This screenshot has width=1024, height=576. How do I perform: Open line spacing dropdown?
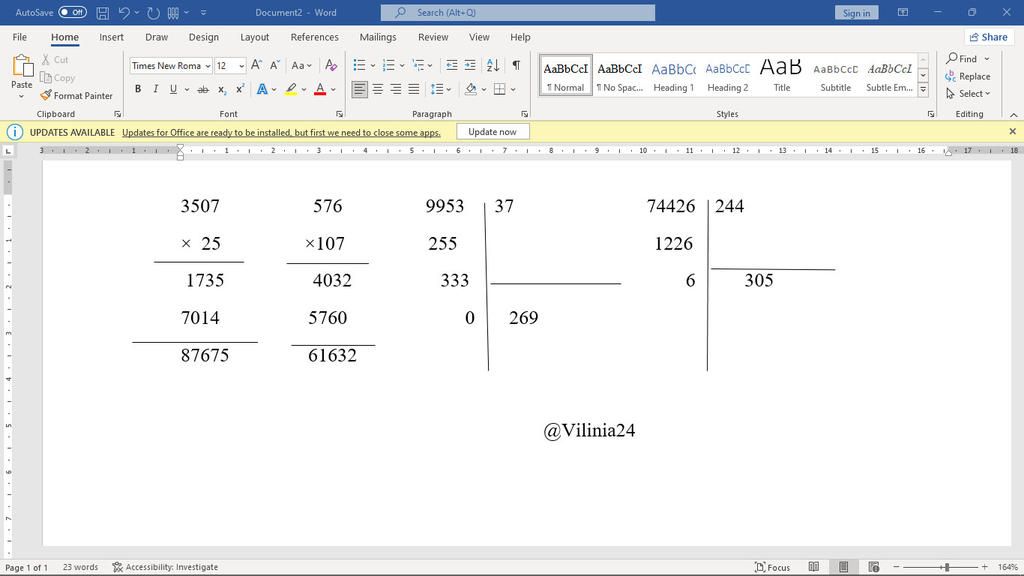pyautogui.click(x=440, y=89)
